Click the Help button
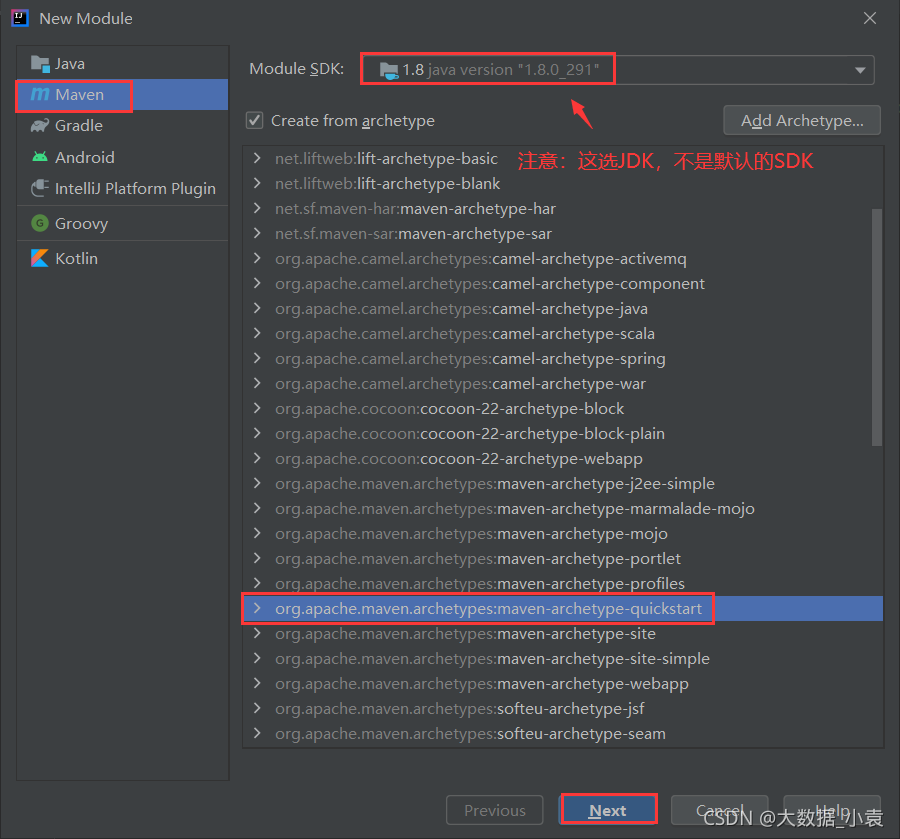This screenshot has height=839, width=900. pyautogui.click(x=832, y=810)
